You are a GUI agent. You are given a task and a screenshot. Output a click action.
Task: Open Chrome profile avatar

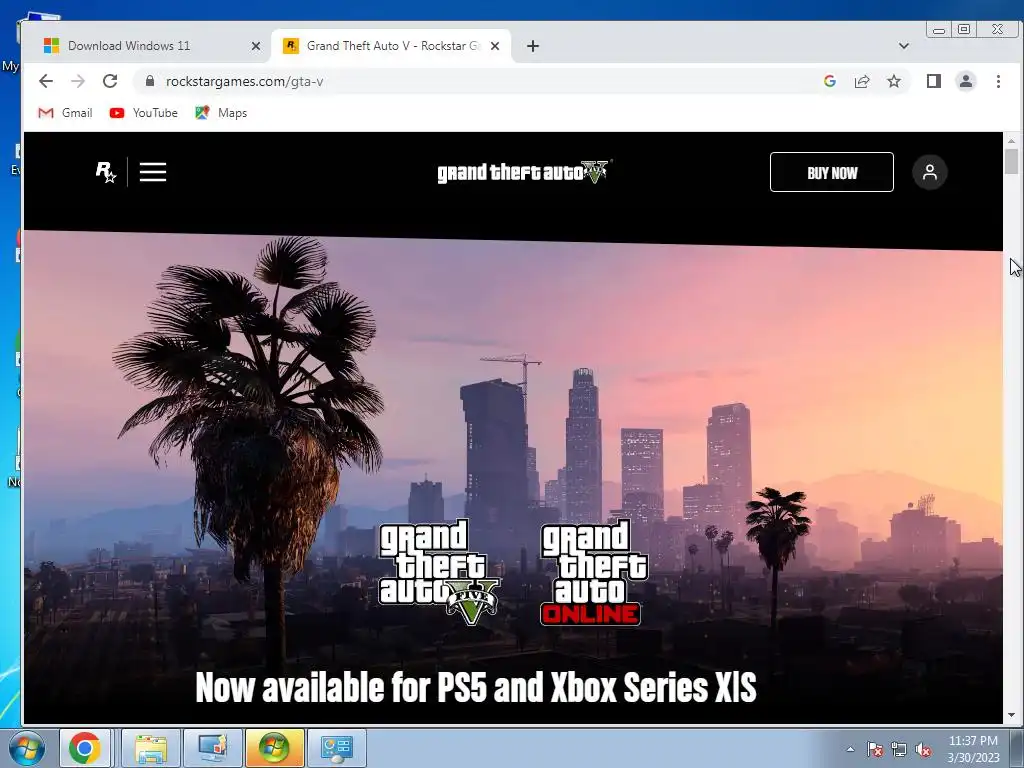pyautogui.click(x=966, y=81)
